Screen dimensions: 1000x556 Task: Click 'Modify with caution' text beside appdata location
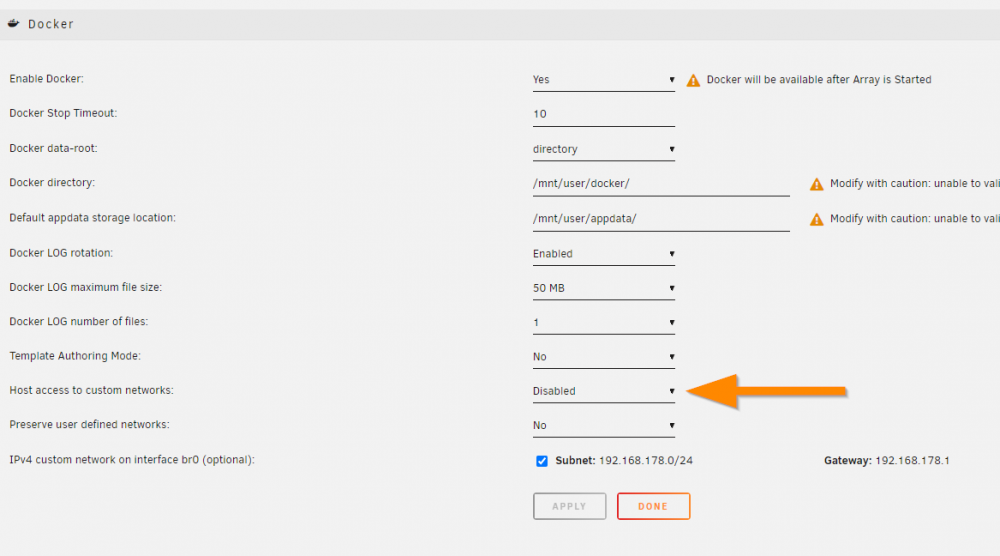point(915,219)
